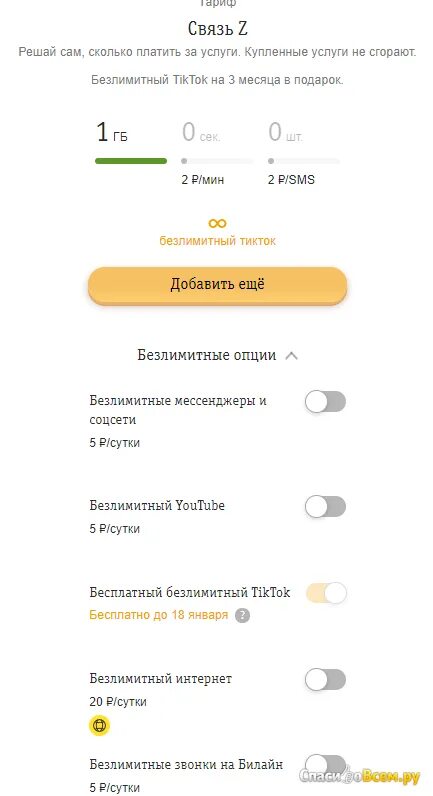Open the Безлимитные опции section header
The height and width of the screenshot is (796, 433).
(207, 355)
